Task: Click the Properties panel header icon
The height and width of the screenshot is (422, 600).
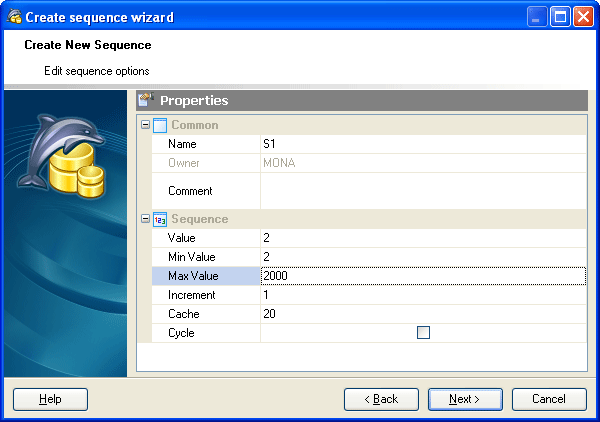Action: [x=146, y=100]
